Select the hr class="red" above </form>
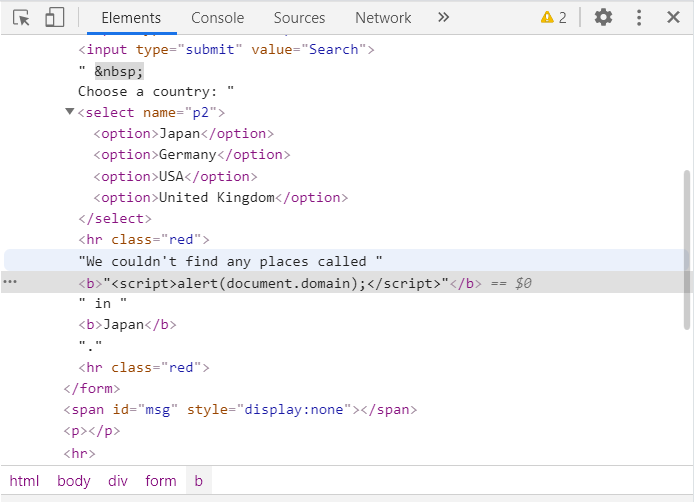 [144, 367]
